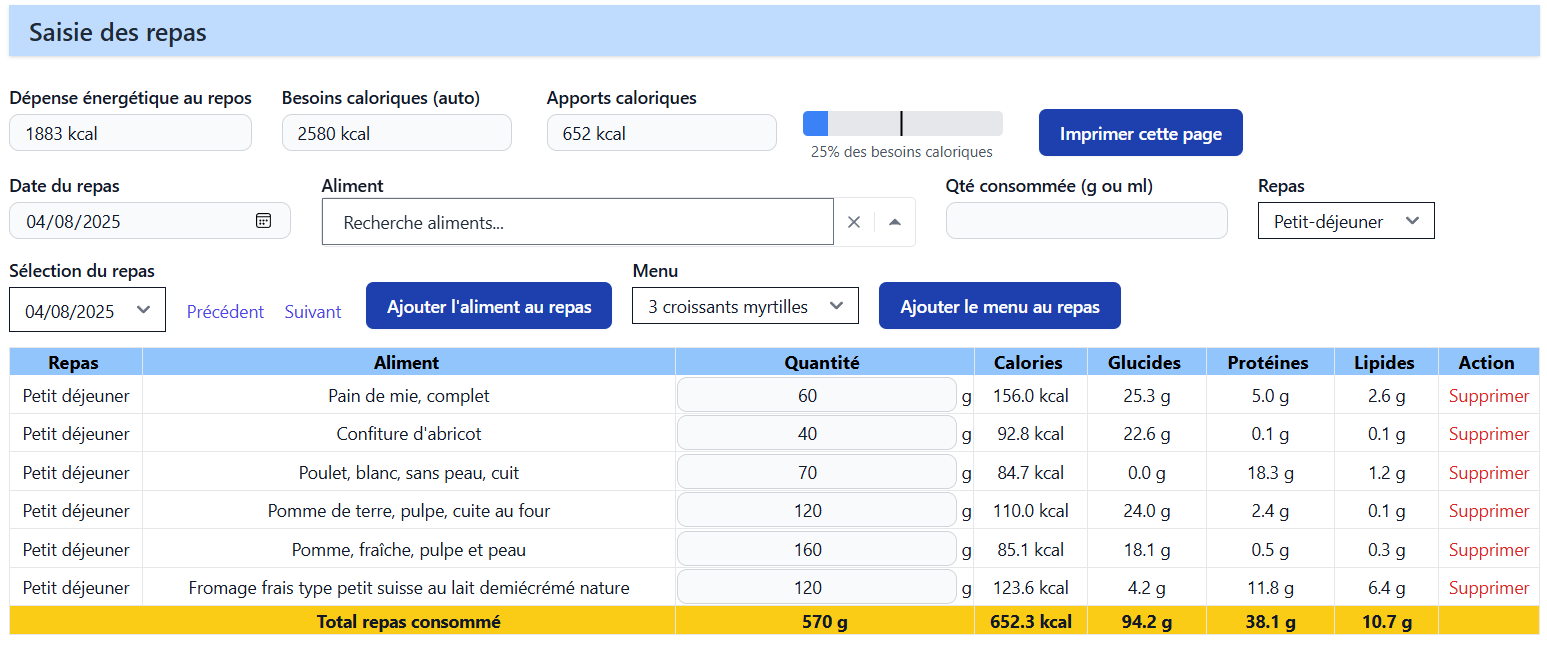The width and height of the screenshot is (1547, 656).
Task: Click the total 94.2 g glucides cell
Action: point(1145,621)
